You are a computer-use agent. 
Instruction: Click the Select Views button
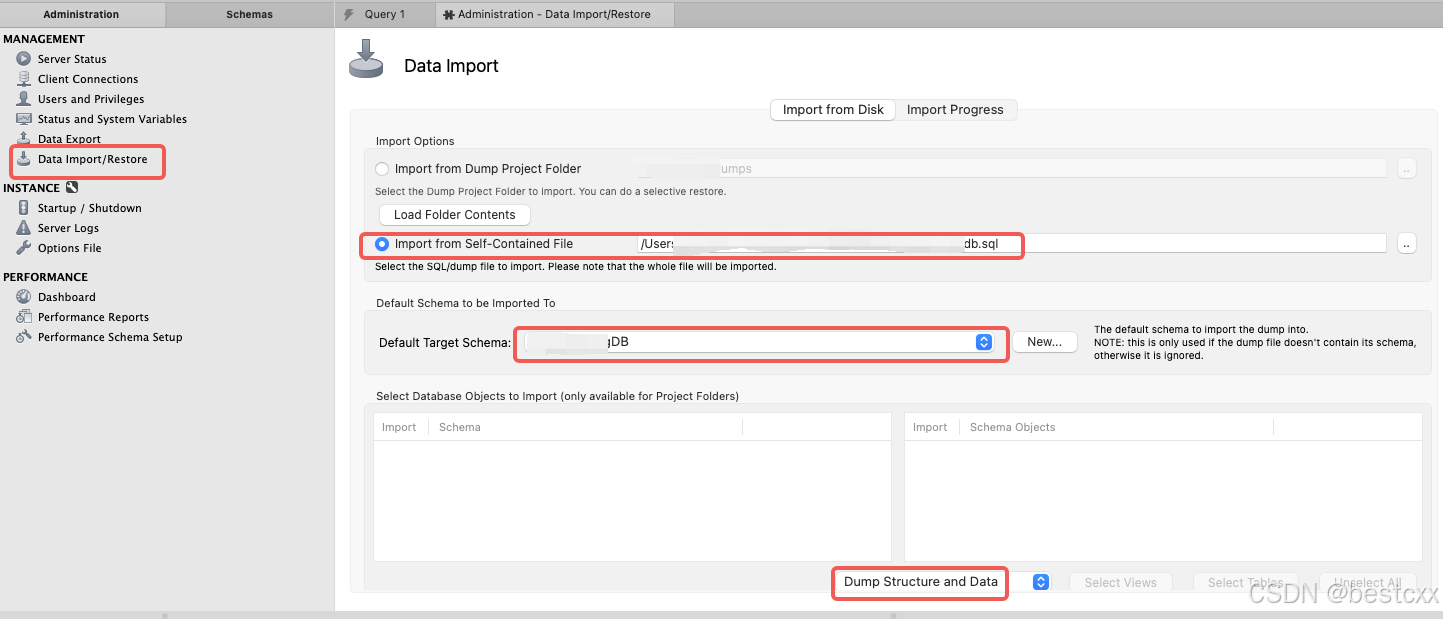click(x=1120, y=583)
